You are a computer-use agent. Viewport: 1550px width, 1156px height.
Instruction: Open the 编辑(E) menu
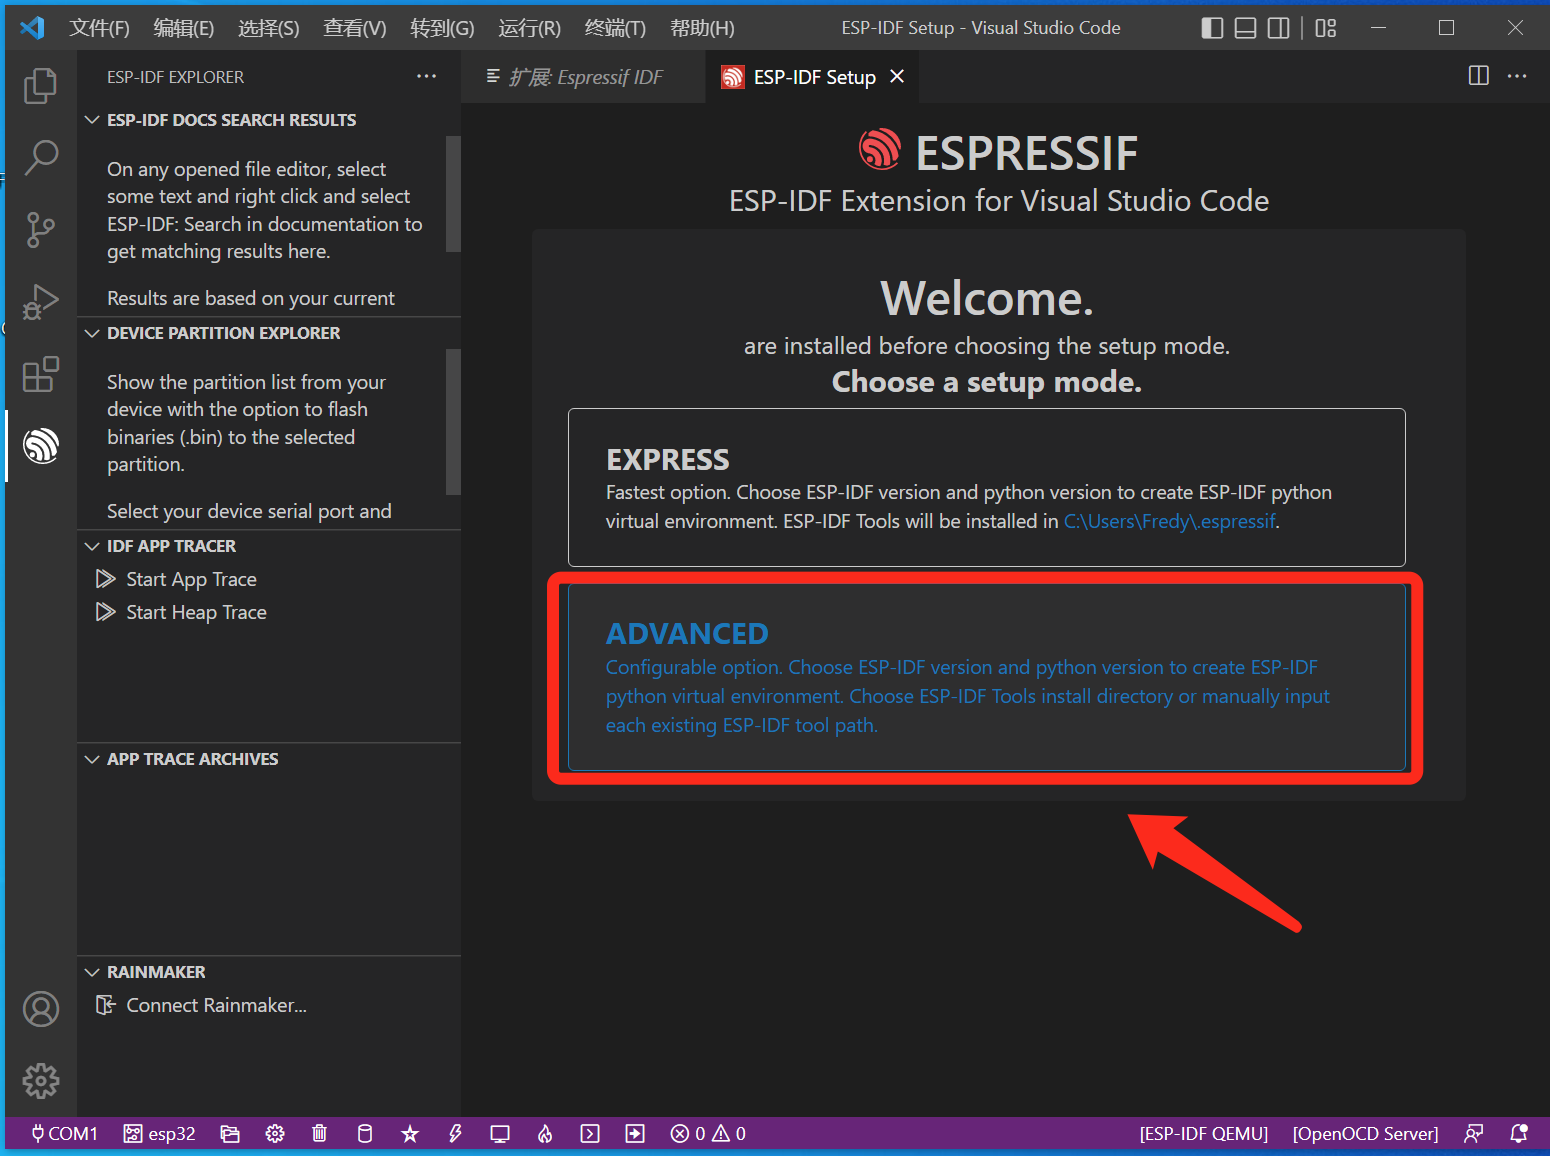pyautogui.click(x=184, y=28)
